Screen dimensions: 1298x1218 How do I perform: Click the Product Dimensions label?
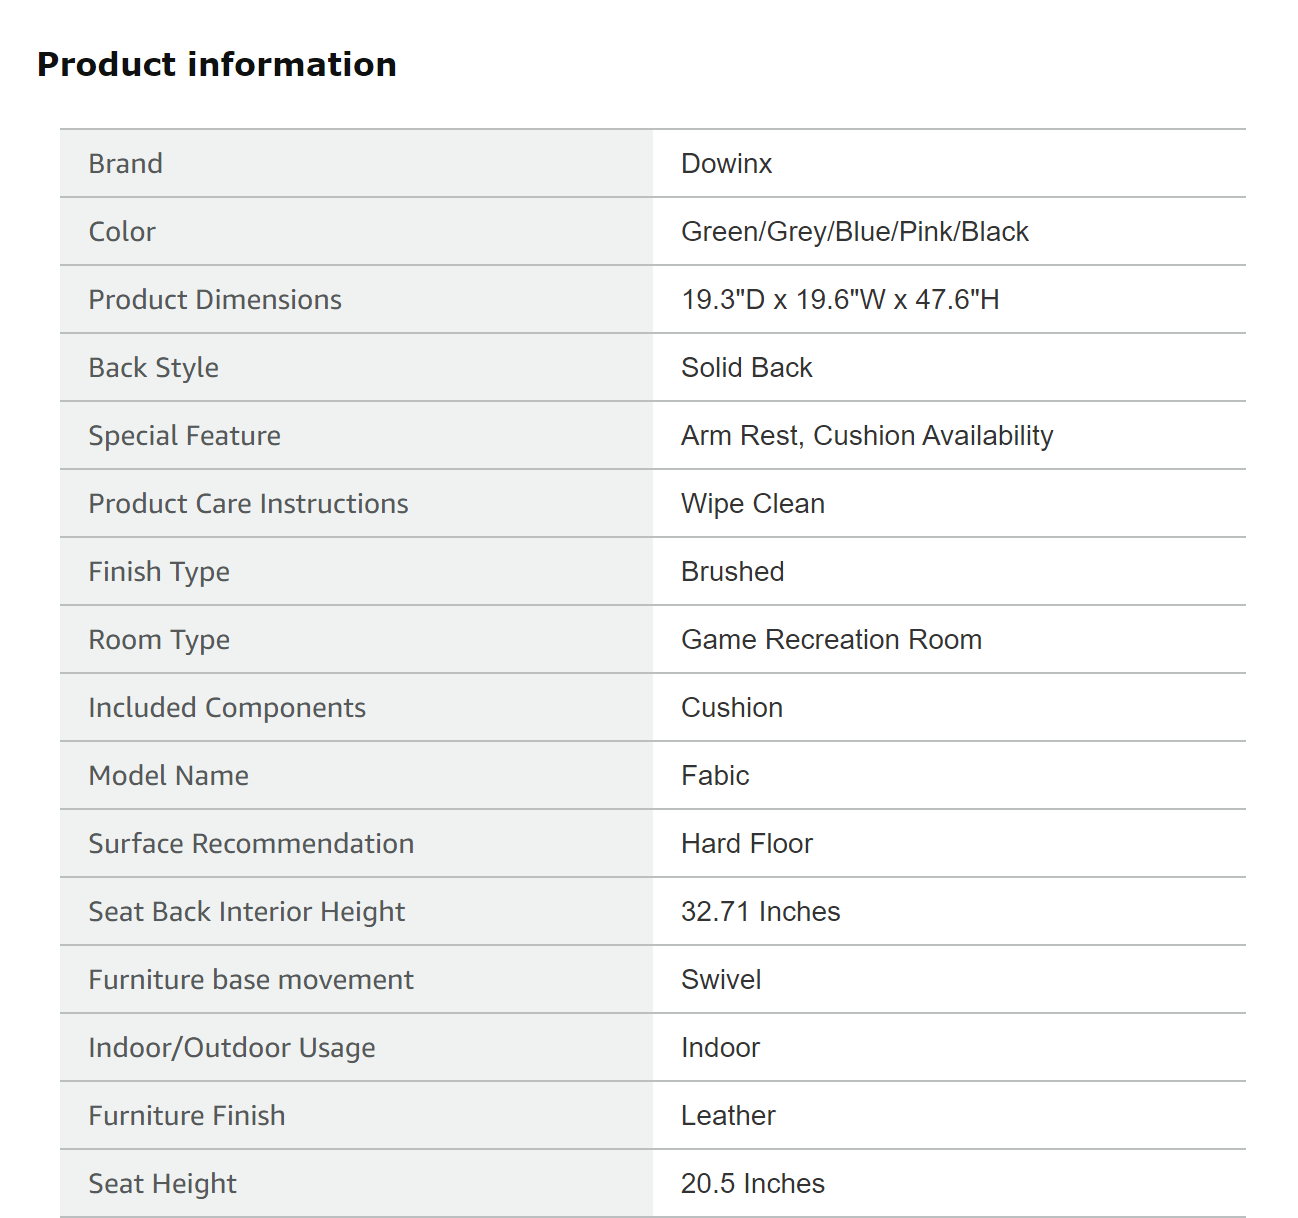(x=215, y=300)
